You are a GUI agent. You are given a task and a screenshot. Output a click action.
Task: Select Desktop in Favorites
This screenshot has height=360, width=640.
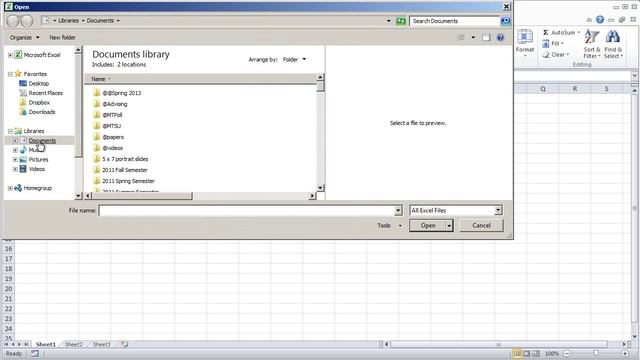(34, 84)
